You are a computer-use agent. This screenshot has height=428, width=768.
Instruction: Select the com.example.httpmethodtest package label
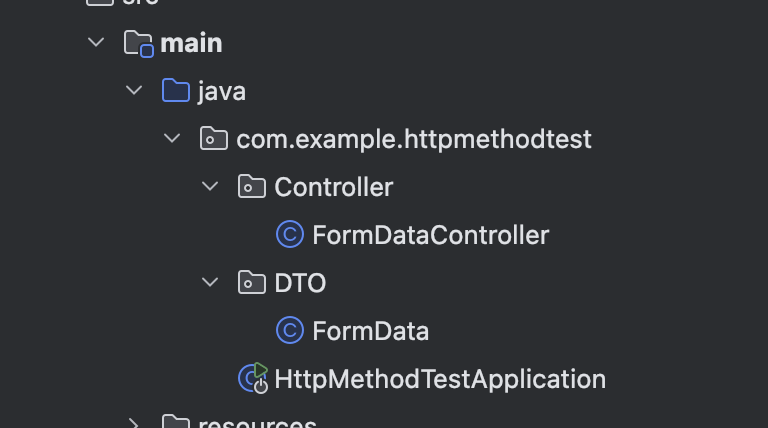coord(414,140)
